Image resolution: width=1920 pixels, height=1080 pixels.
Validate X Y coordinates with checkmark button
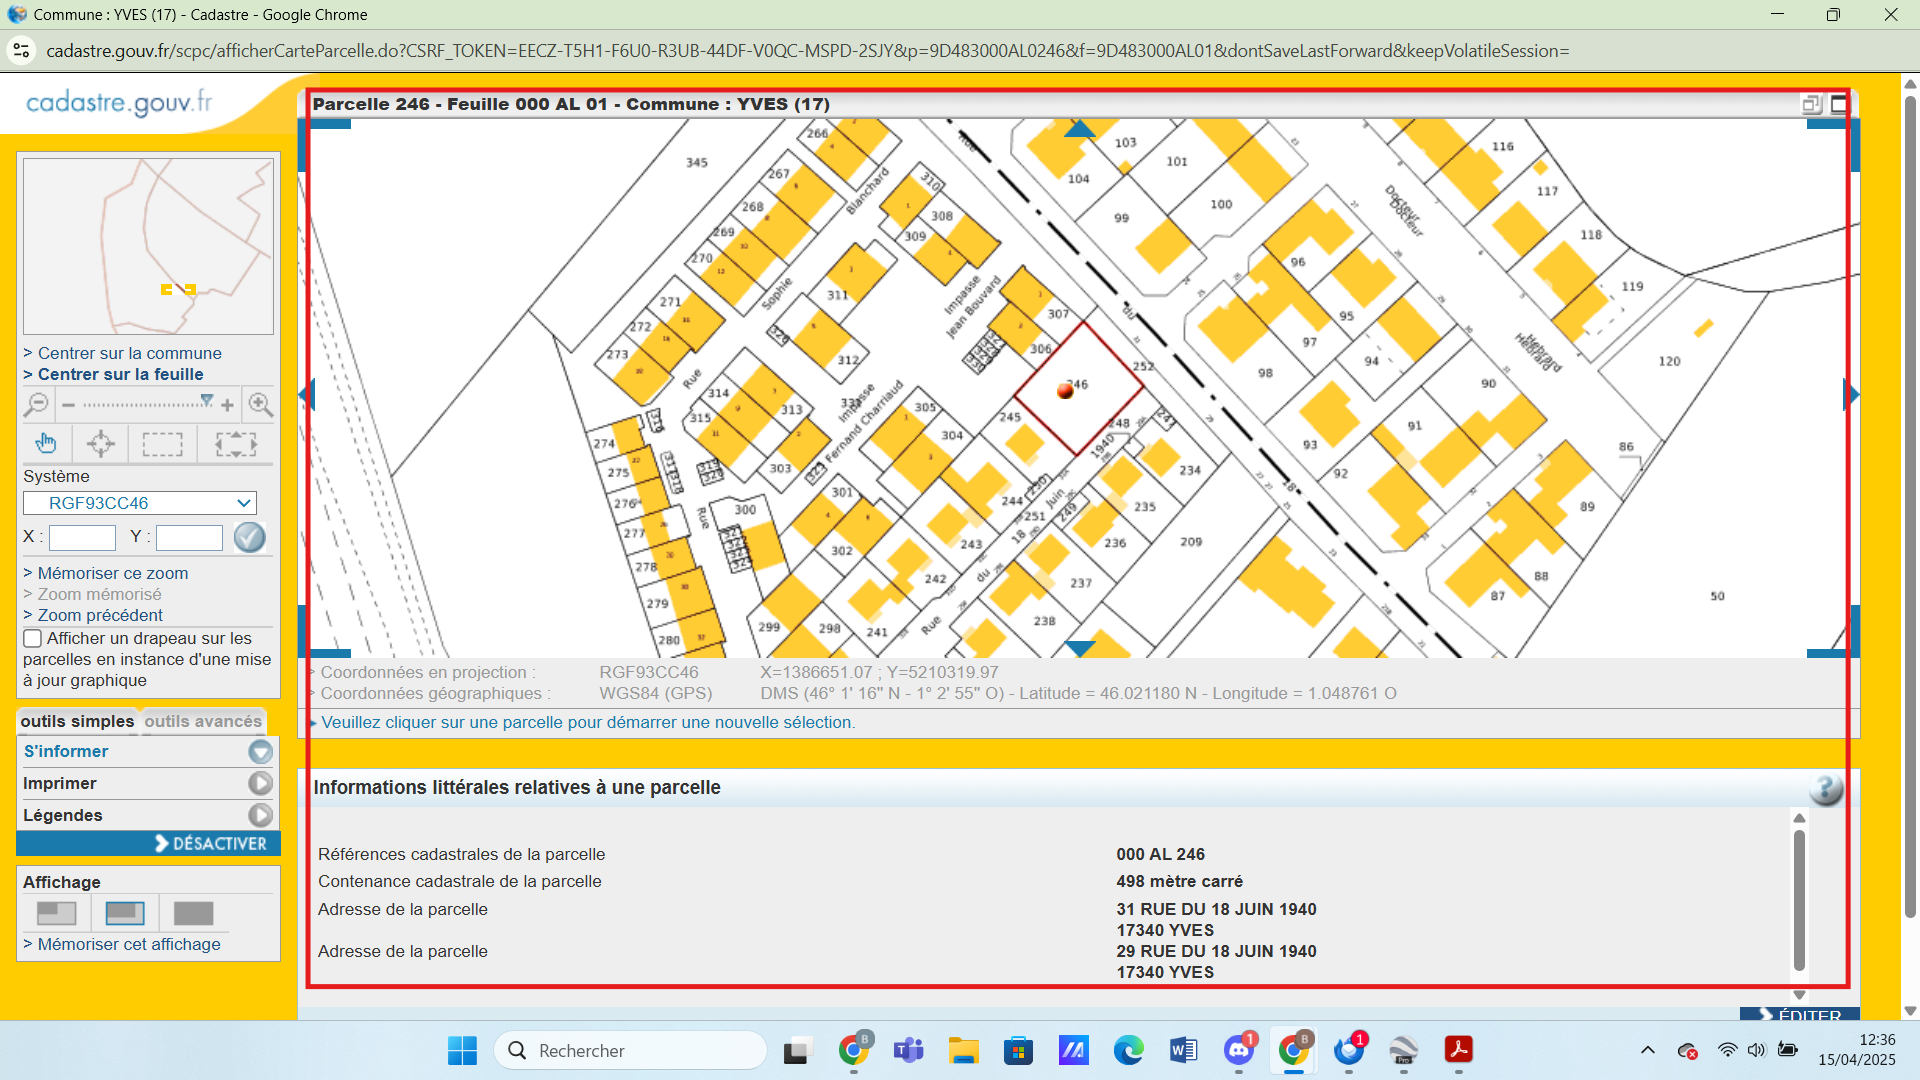[x=249, y=538]
